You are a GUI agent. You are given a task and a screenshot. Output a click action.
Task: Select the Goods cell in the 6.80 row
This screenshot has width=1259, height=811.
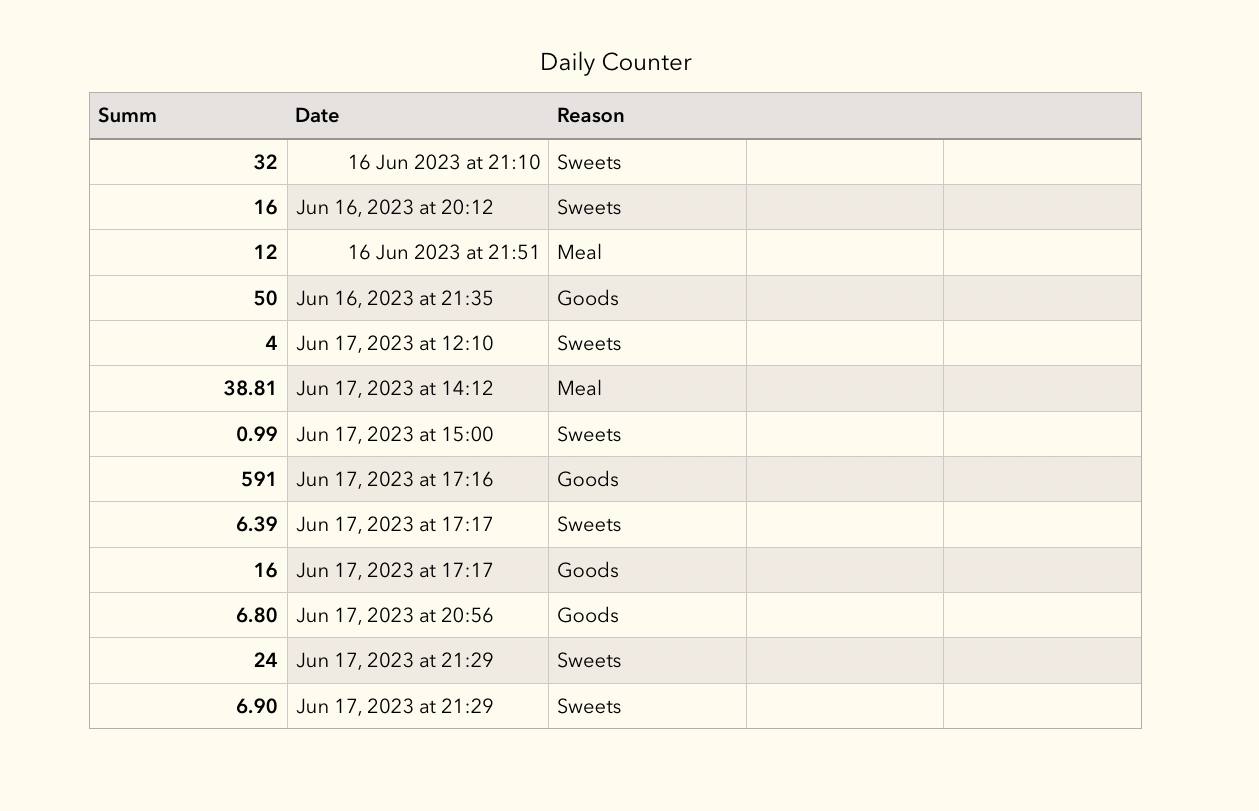pyautogui.click(x=647, y=615)
